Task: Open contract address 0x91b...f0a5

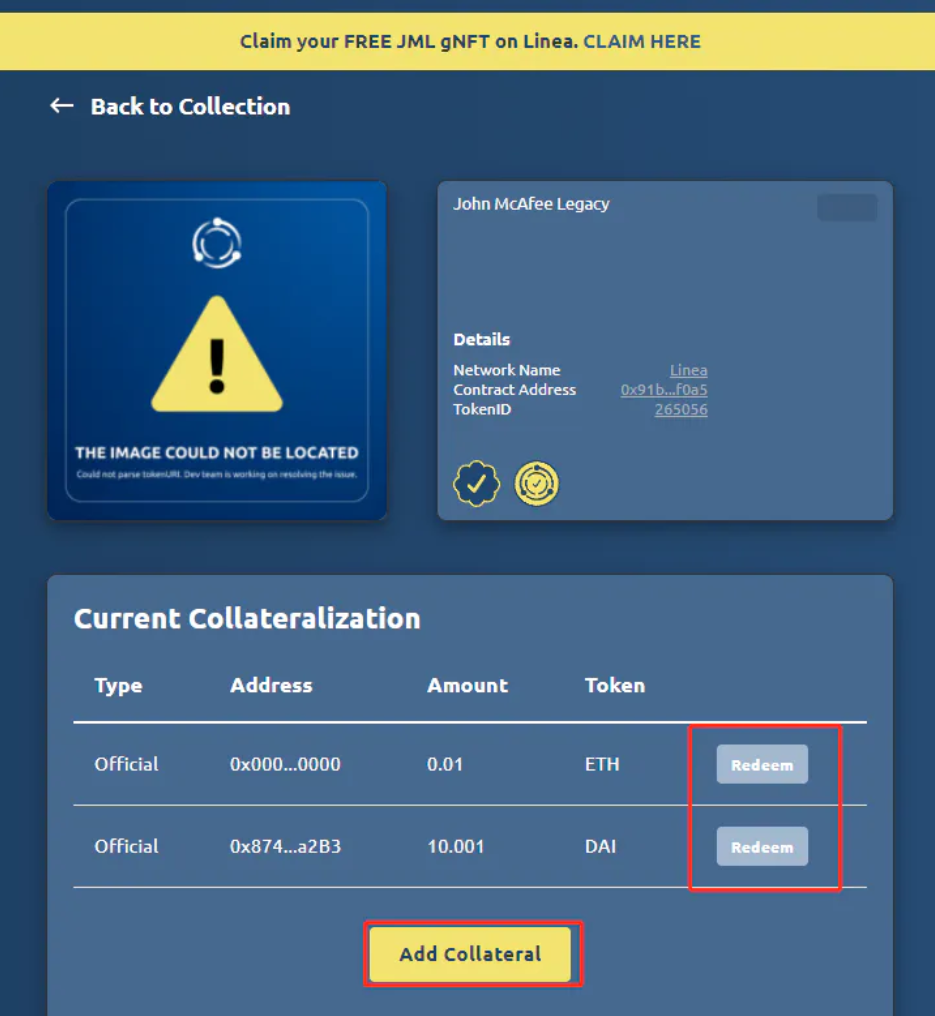Action: [664, 389]
